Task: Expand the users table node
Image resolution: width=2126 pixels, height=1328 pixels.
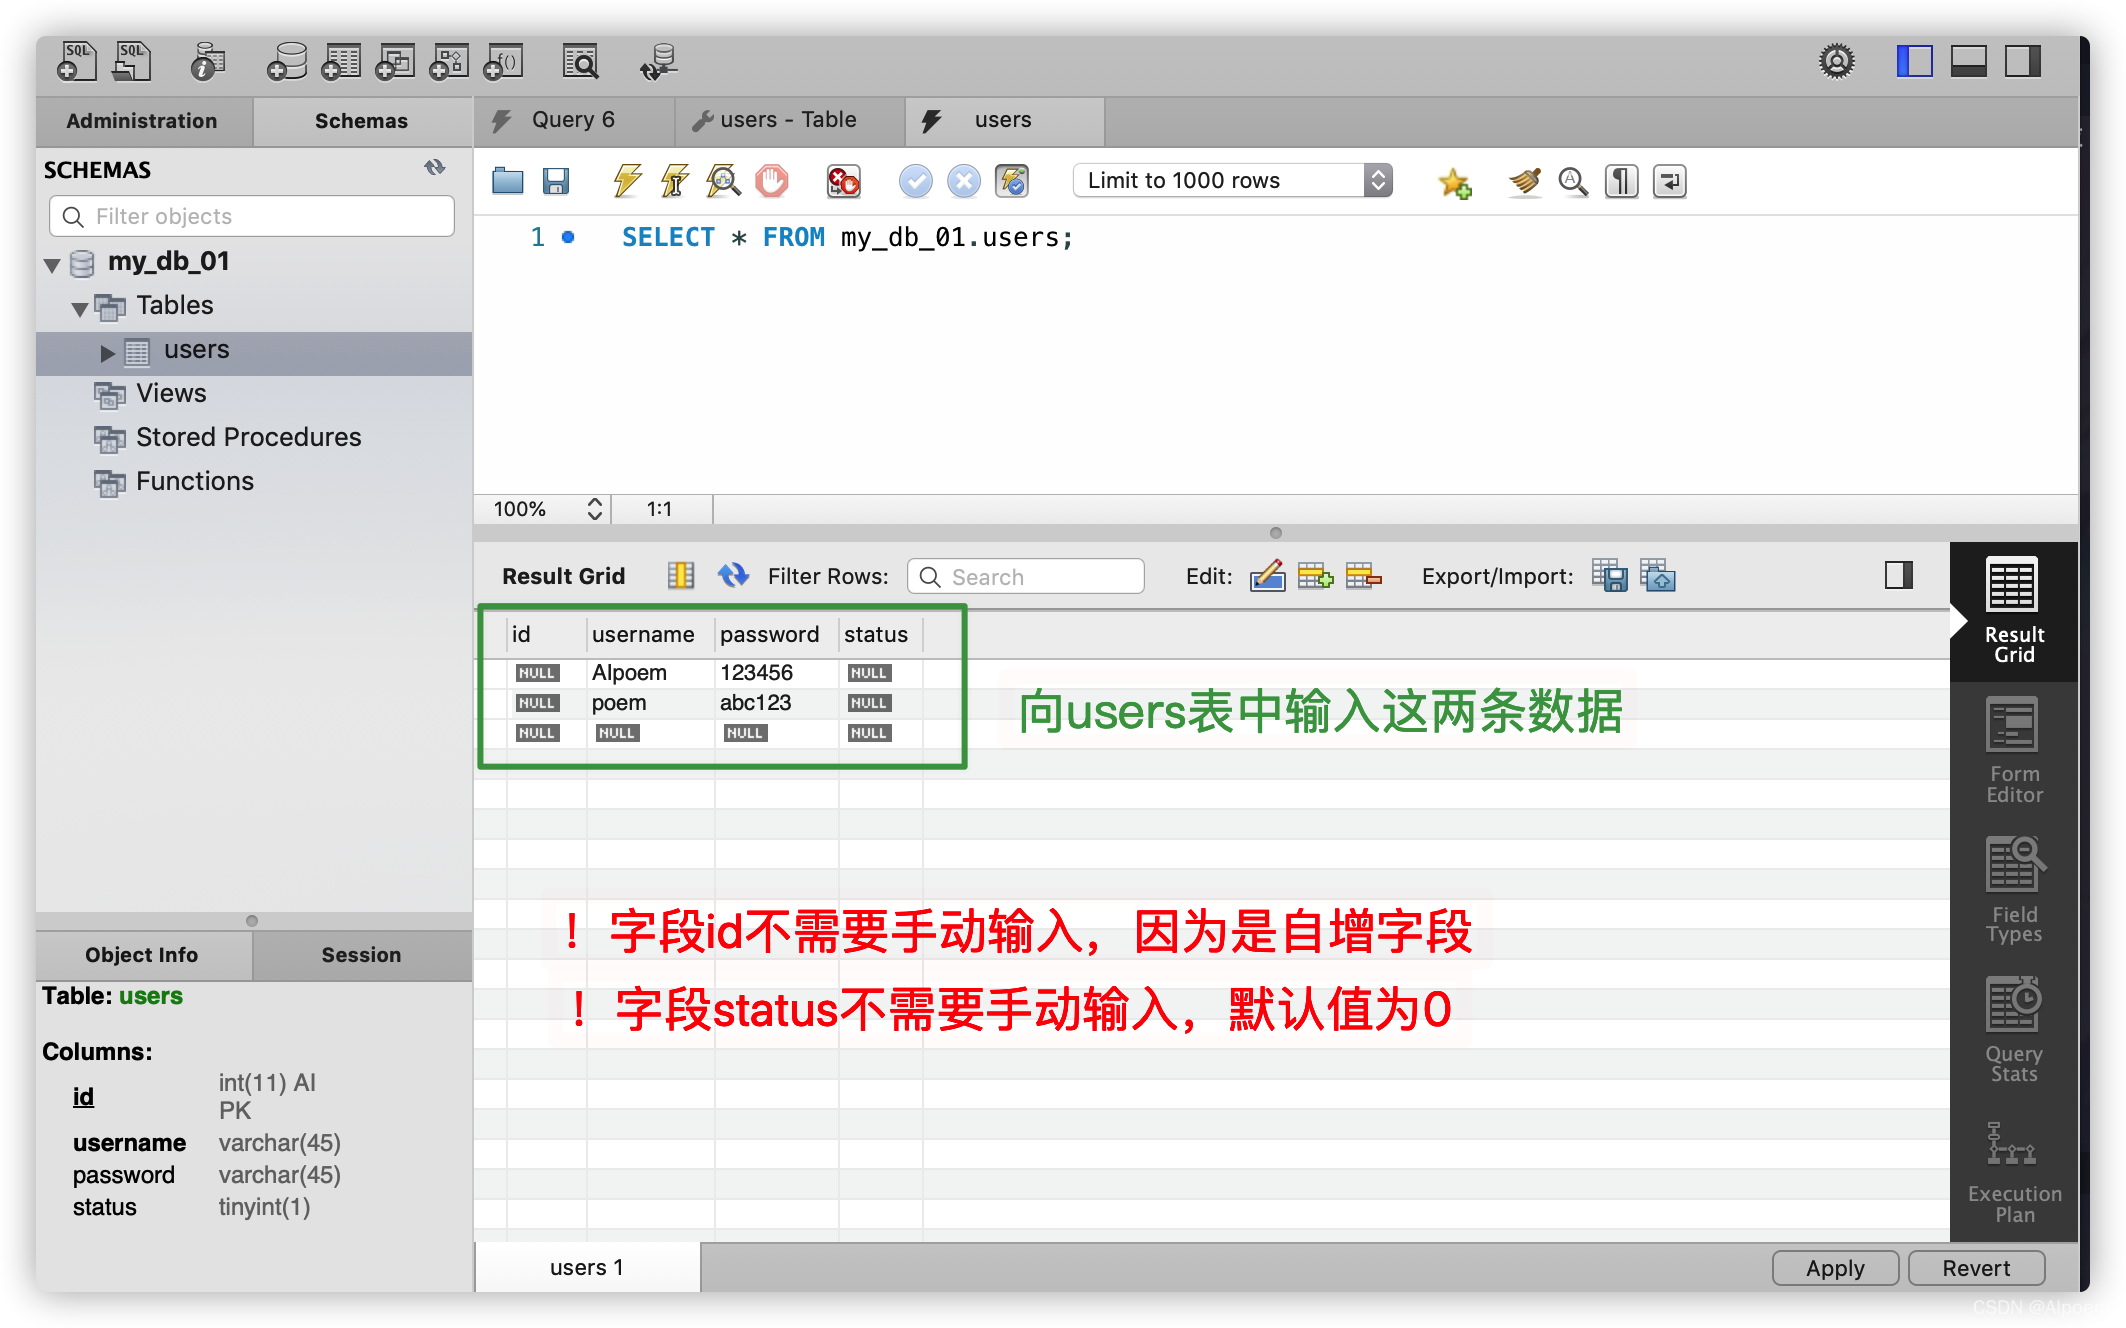Action: pos(108,353)
